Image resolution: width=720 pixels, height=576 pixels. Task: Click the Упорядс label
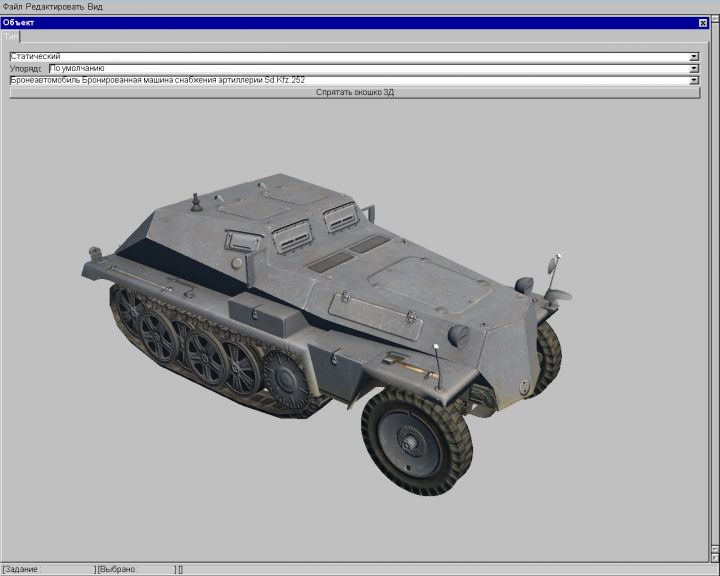click(x=27, y=69)
